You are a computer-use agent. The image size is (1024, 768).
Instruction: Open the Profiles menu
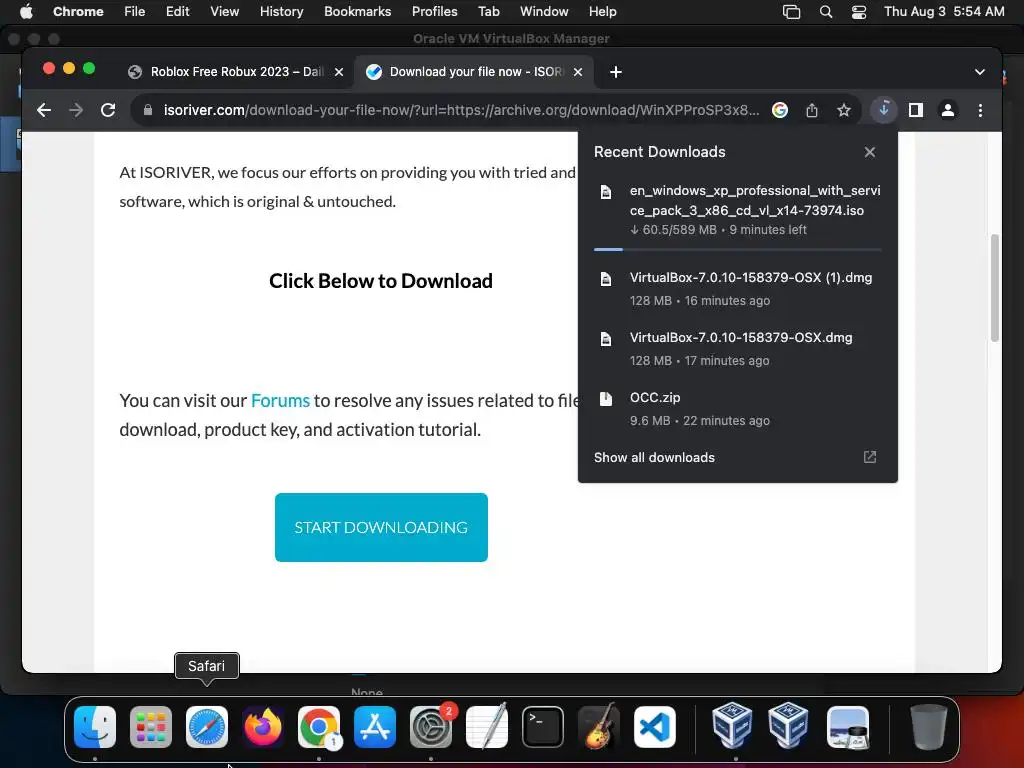434,12
